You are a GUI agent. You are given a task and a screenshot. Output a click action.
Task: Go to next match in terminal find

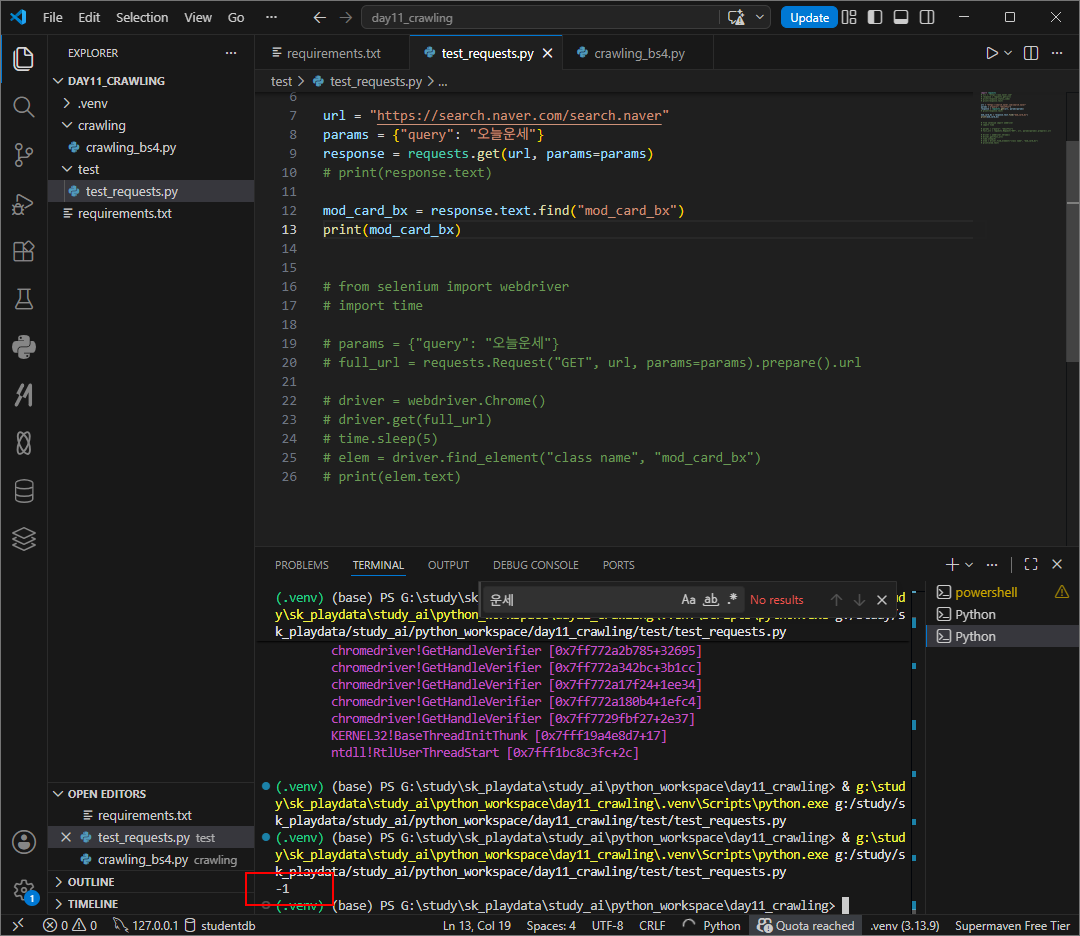click(859, 600)
